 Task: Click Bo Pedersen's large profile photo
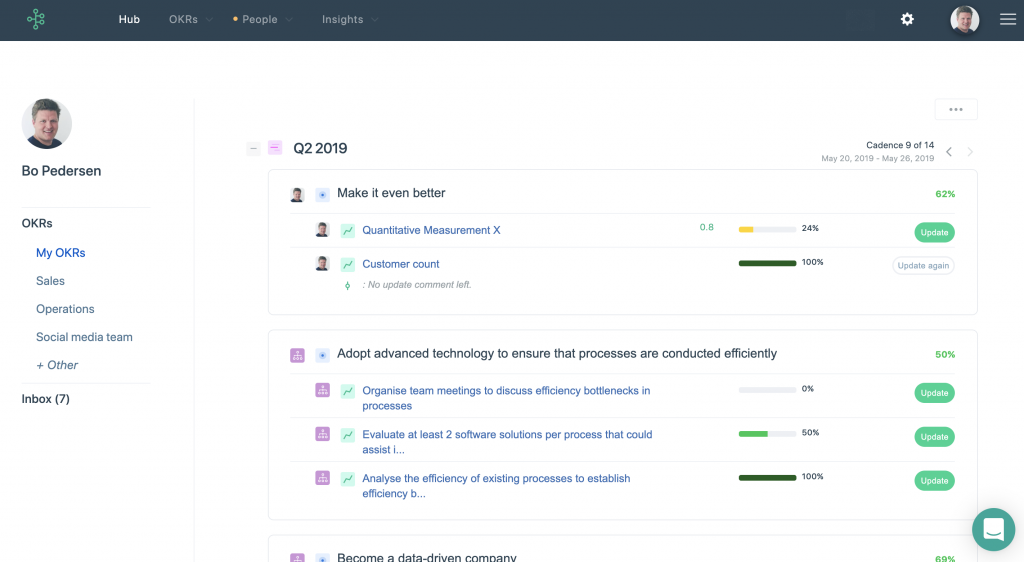[x=46, y=123]
